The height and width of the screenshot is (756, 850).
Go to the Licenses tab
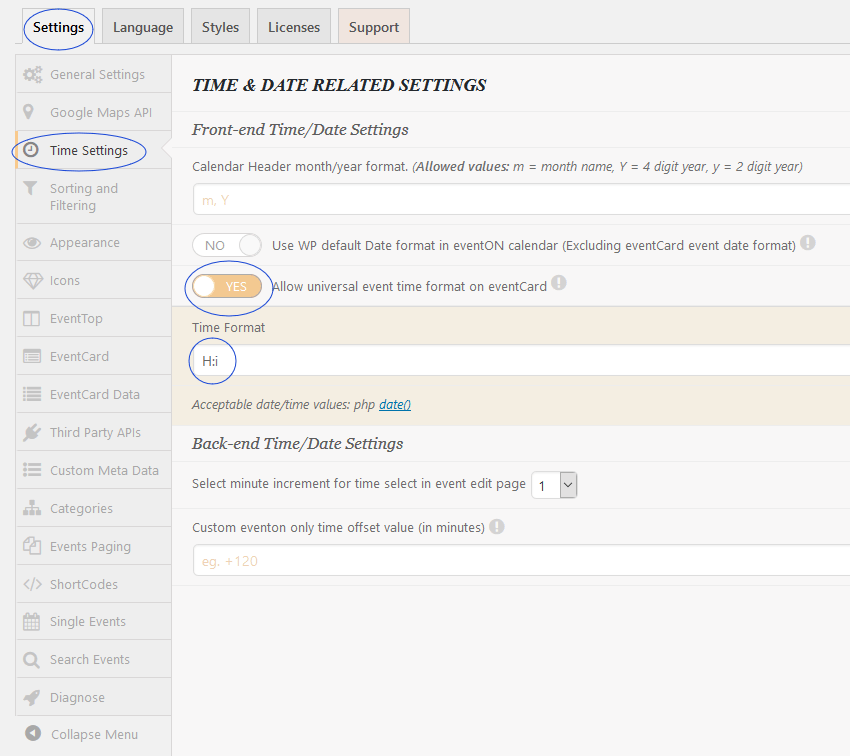[x=294, y=27]
